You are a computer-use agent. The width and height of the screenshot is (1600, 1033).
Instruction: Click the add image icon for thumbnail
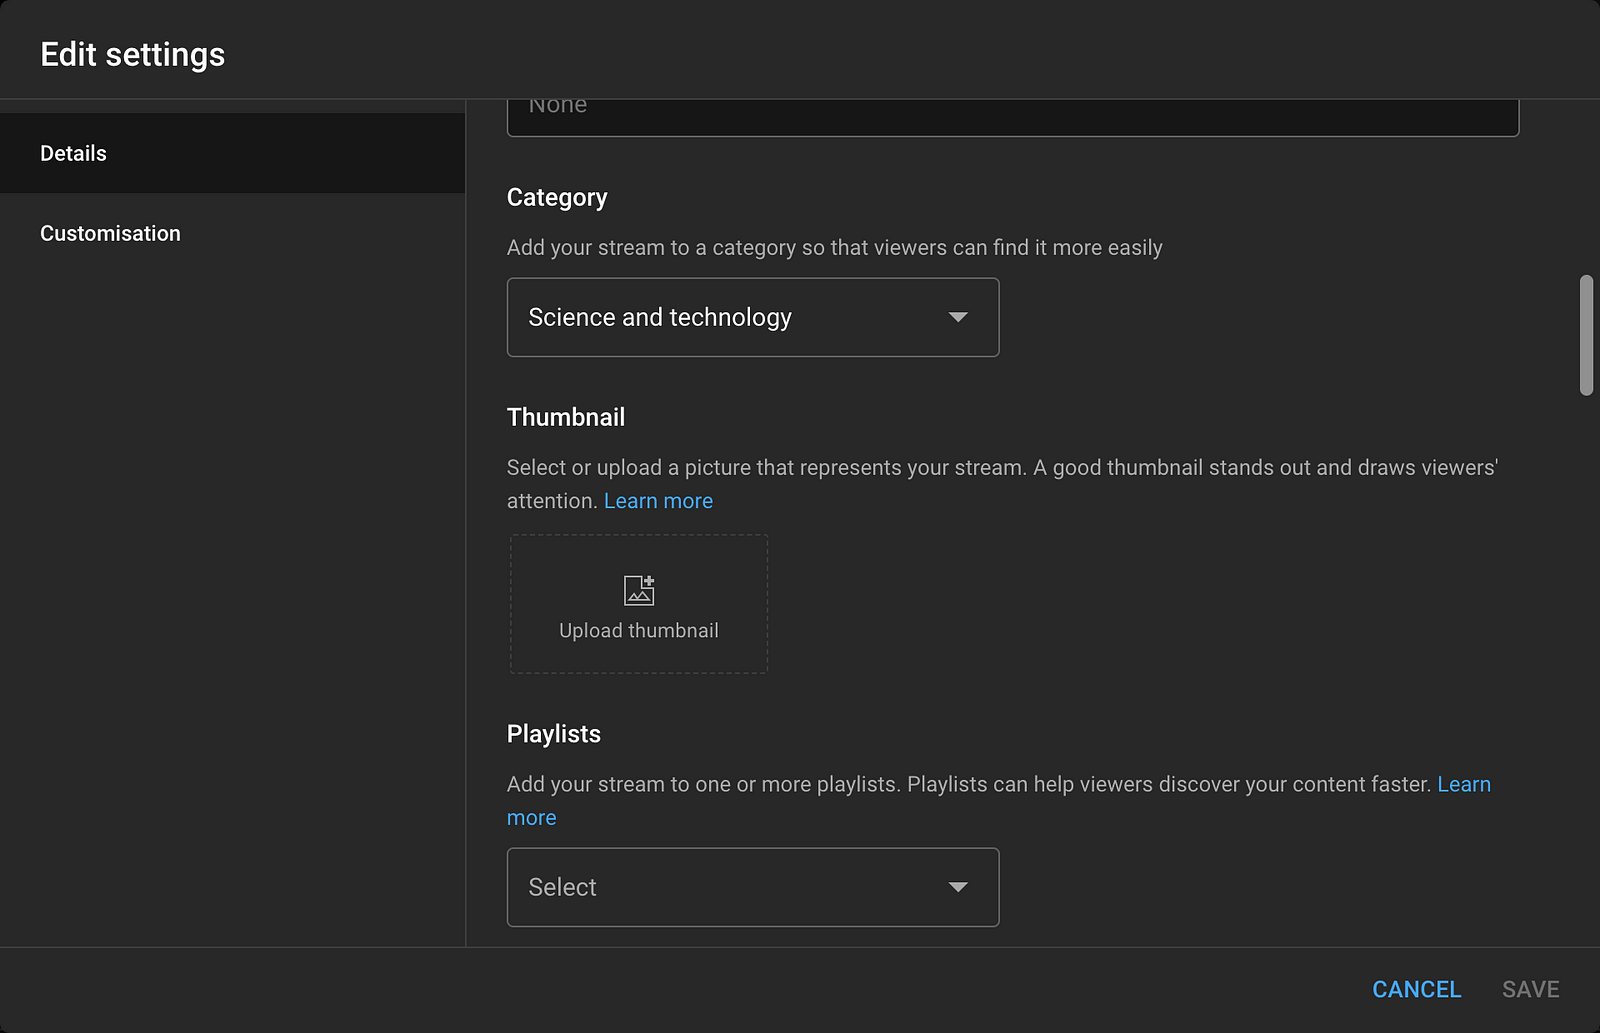[639, 590]
